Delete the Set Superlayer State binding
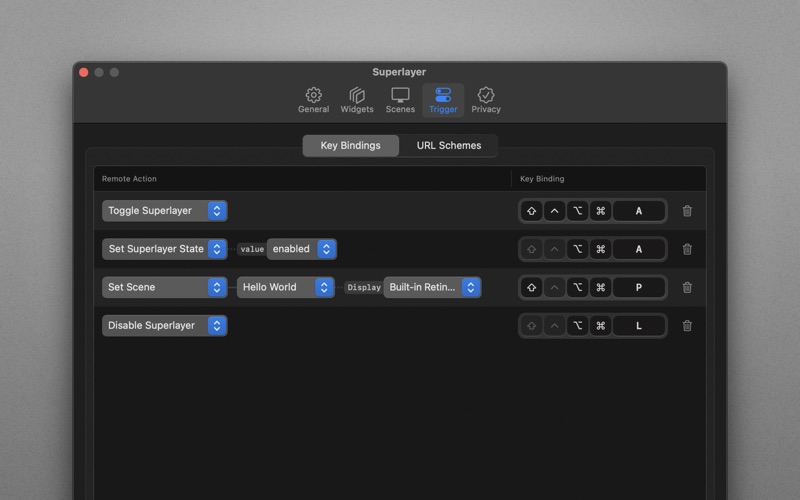The image size is (800, 500). [x=687, y=249]
